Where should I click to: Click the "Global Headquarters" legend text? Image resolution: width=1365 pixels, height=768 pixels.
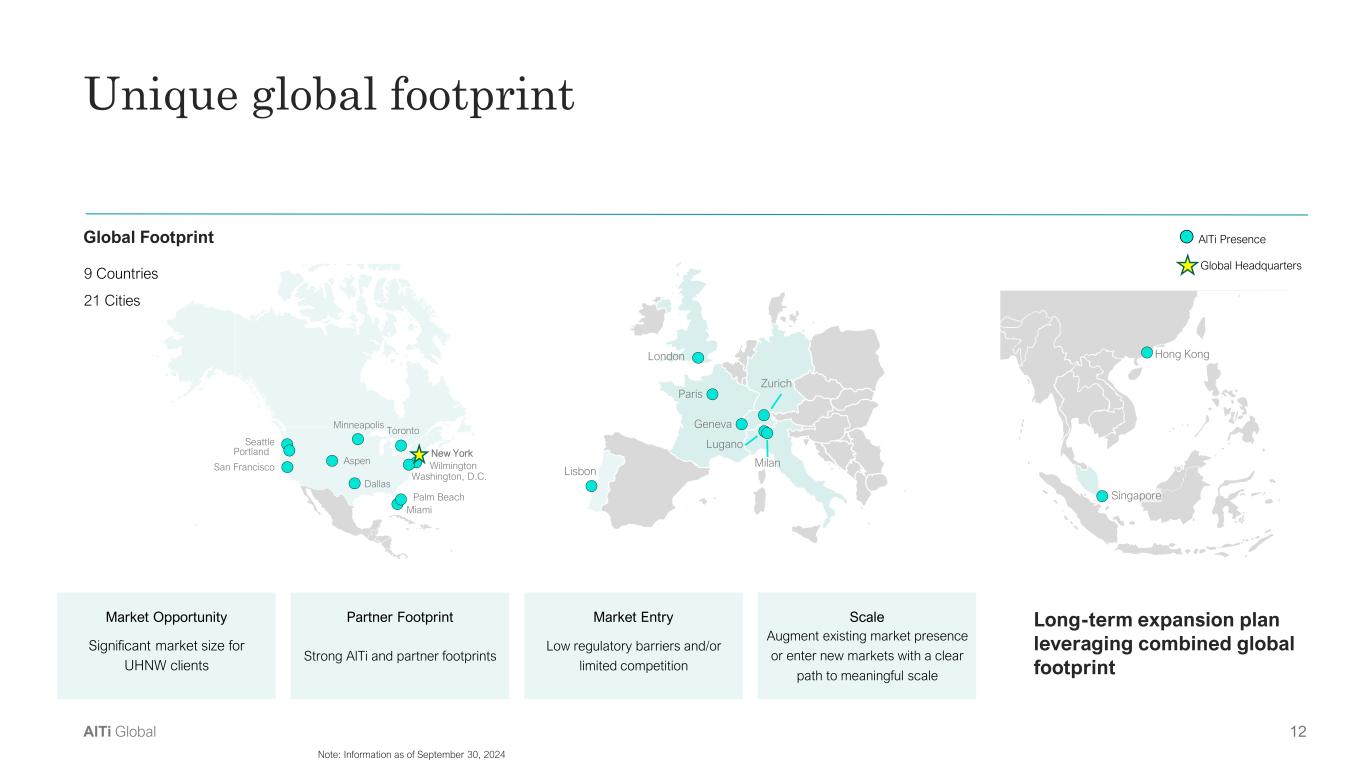click(1250, 266)
